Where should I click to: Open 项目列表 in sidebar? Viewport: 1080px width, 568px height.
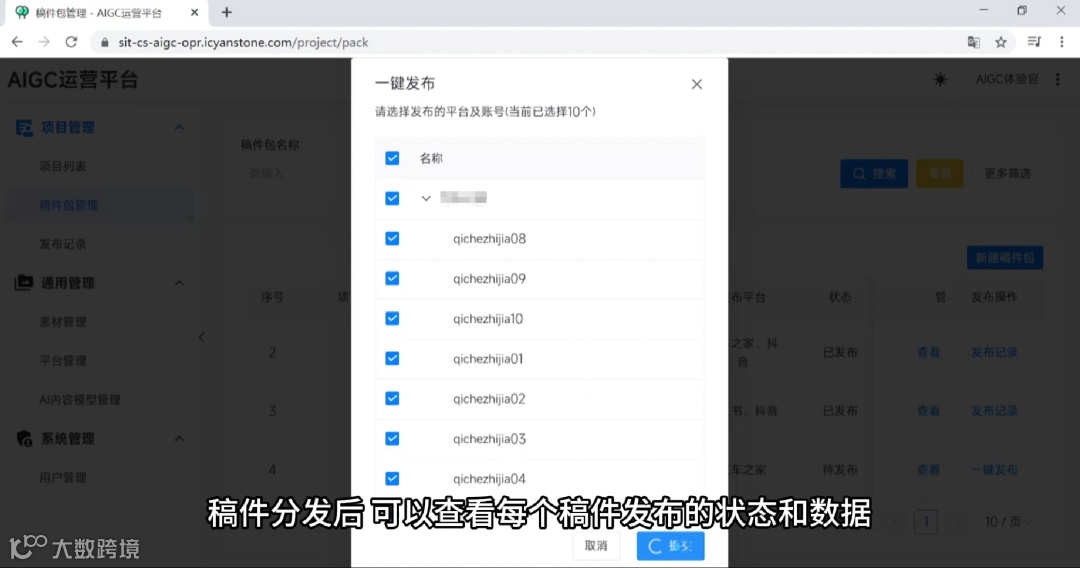[63, 166]
